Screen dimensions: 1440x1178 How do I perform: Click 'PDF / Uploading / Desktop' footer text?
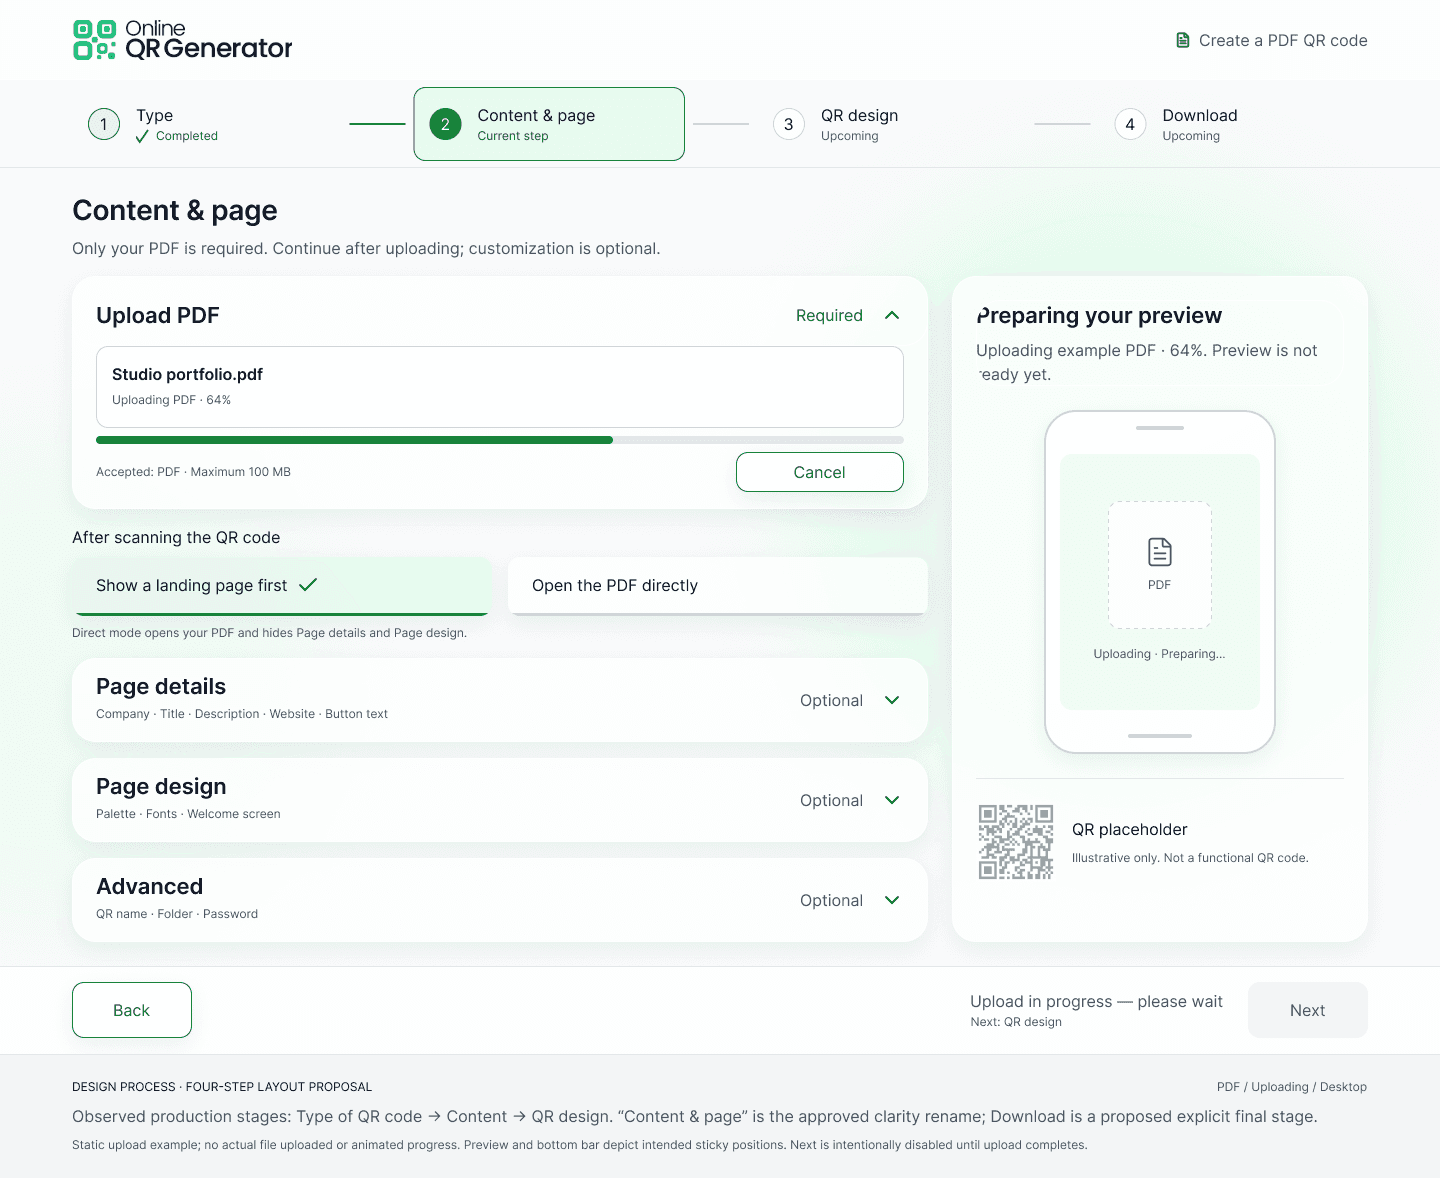pos(1292,1087)
